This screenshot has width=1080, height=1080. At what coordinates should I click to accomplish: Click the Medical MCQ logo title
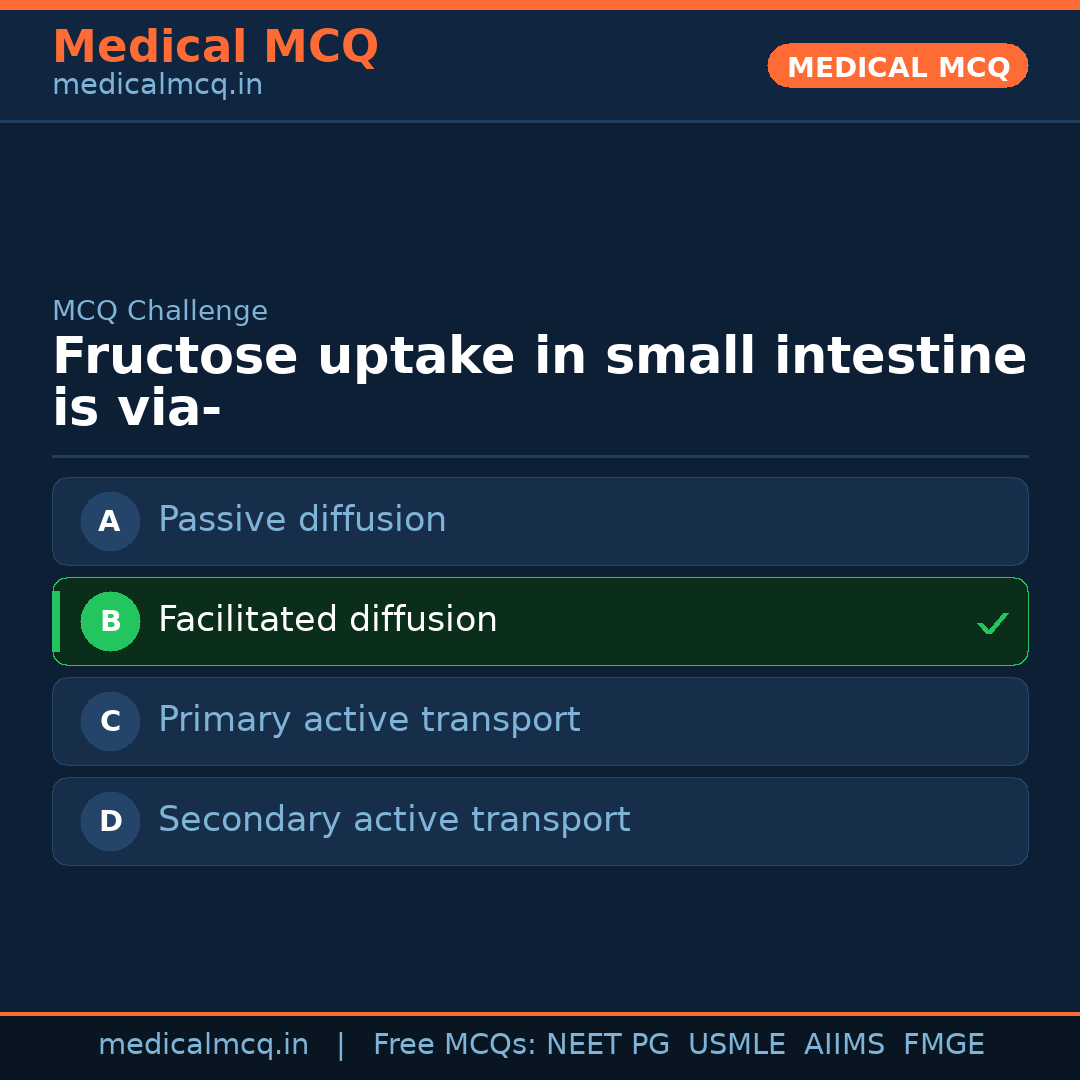215,47
